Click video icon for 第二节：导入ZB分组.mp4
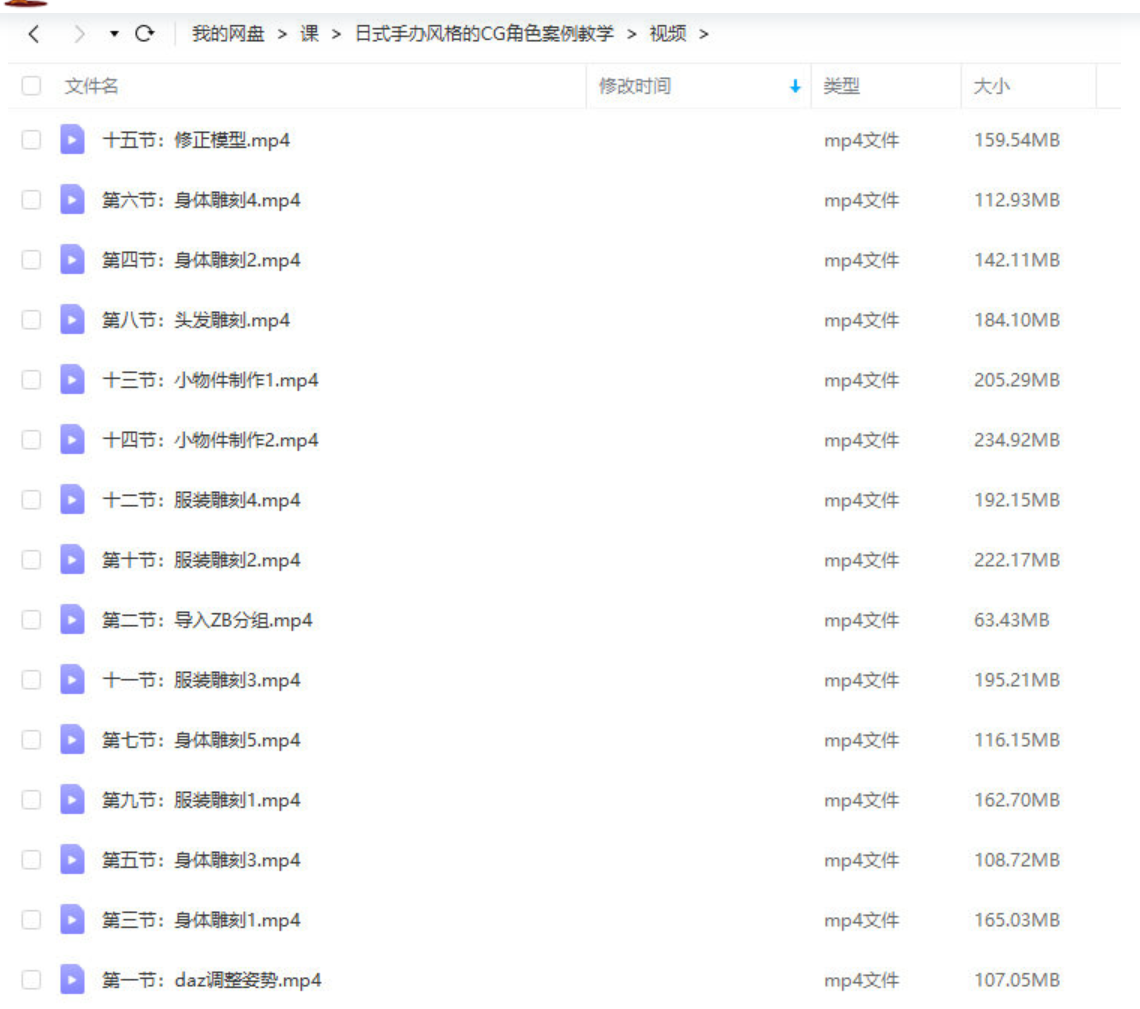 (72, 620)
